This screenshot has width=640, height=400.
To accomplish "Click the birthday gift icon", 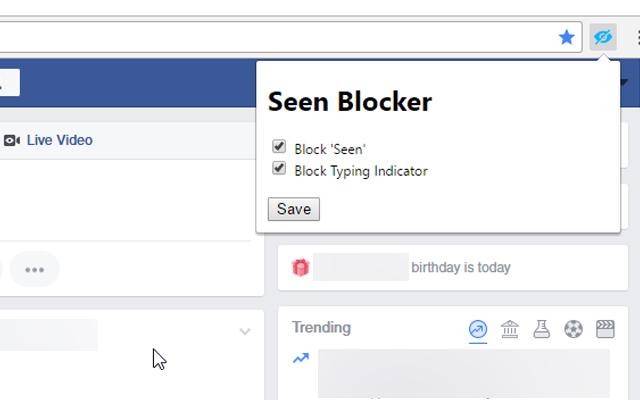I will [300, 267].
